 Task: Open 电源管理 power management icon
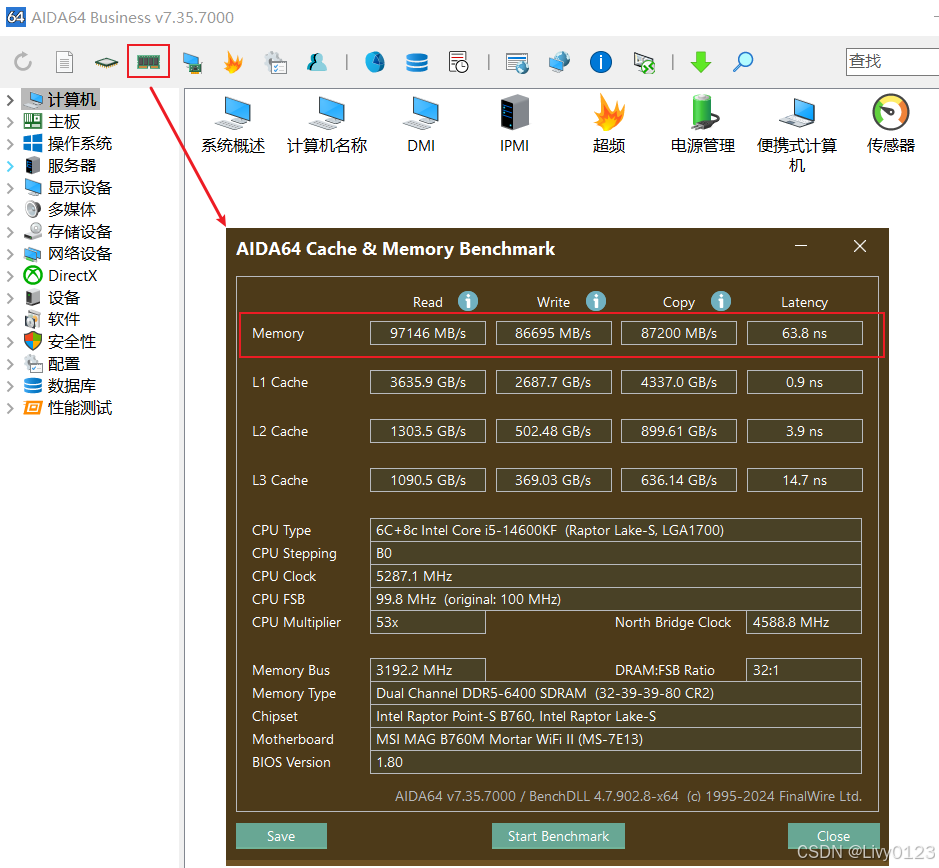(702, 125)
